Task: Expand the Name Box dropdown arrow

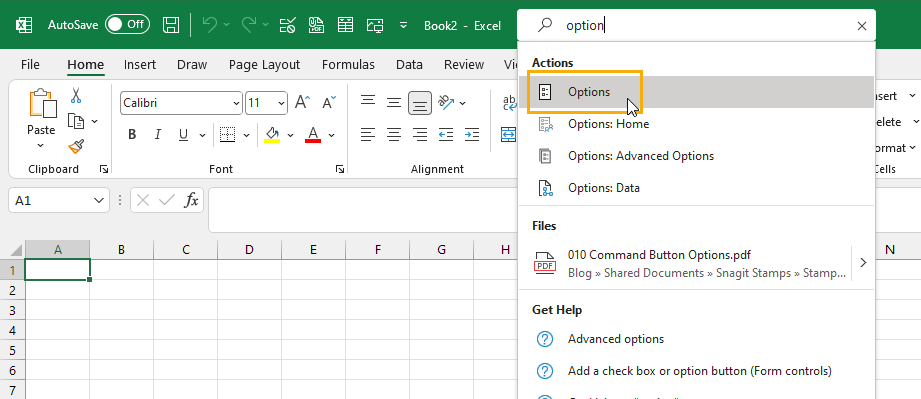Action: point(99,201)
